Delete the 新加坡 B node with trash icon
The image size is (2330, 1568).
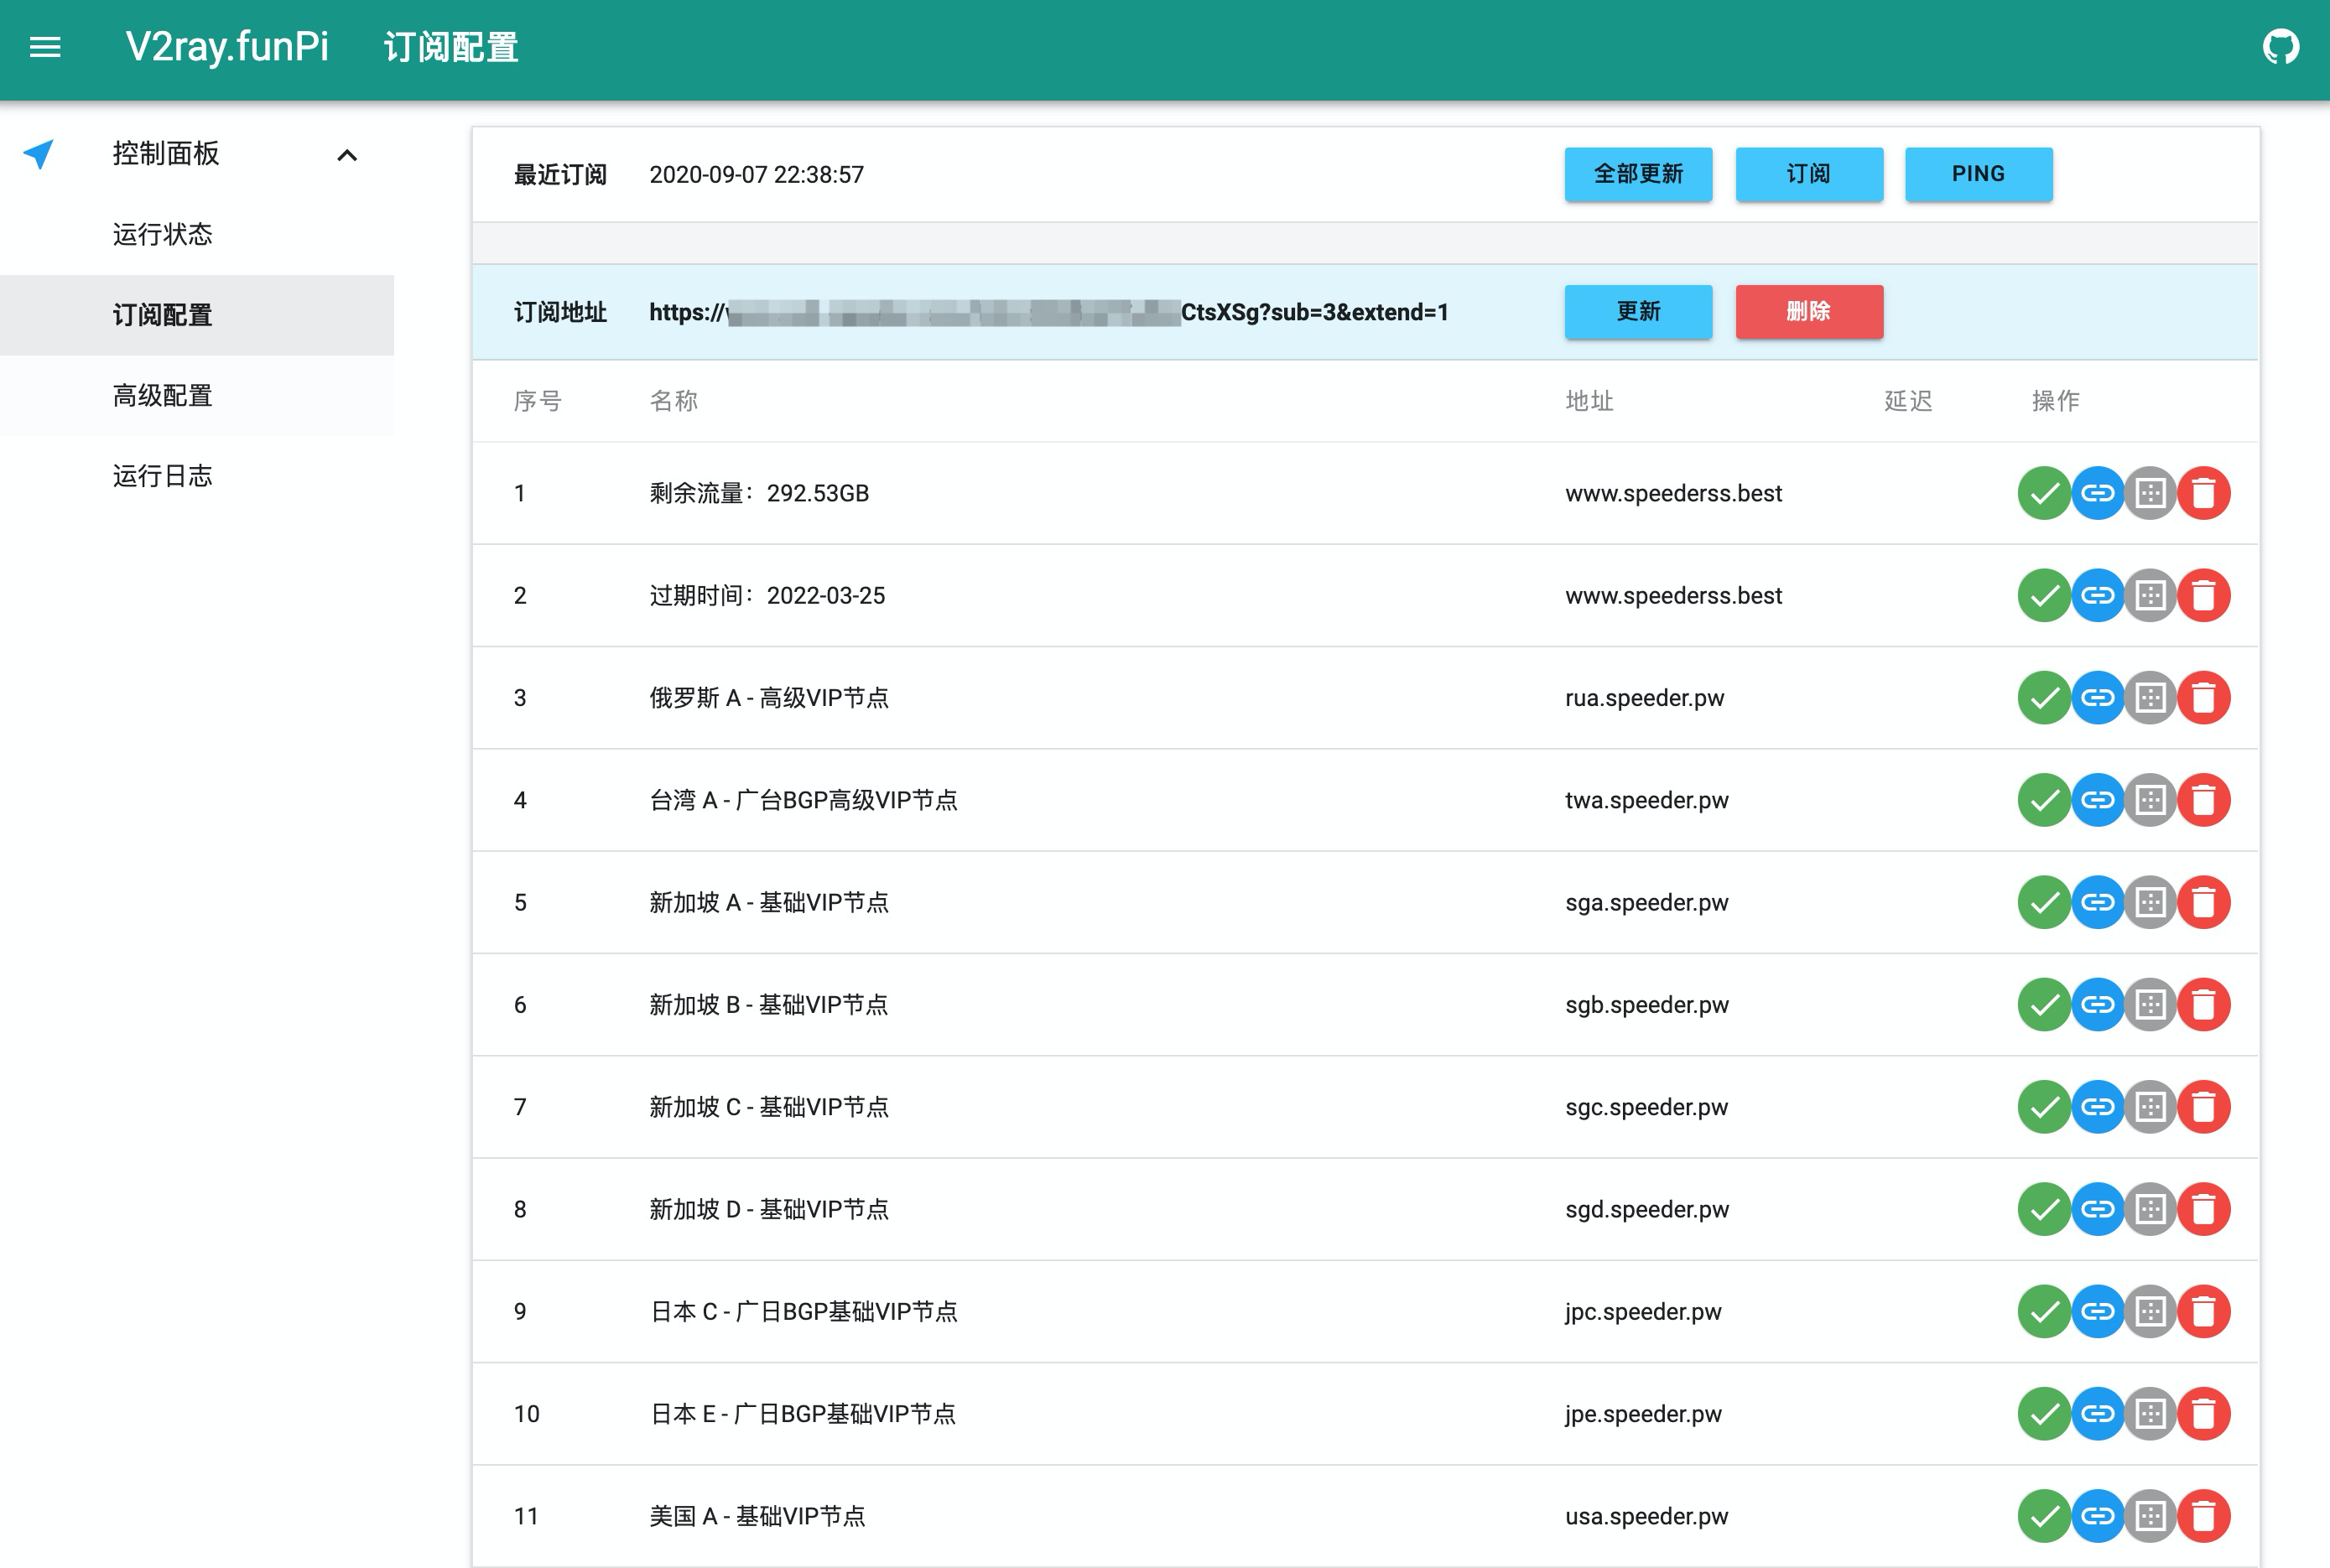[x=2203, y=1005]
